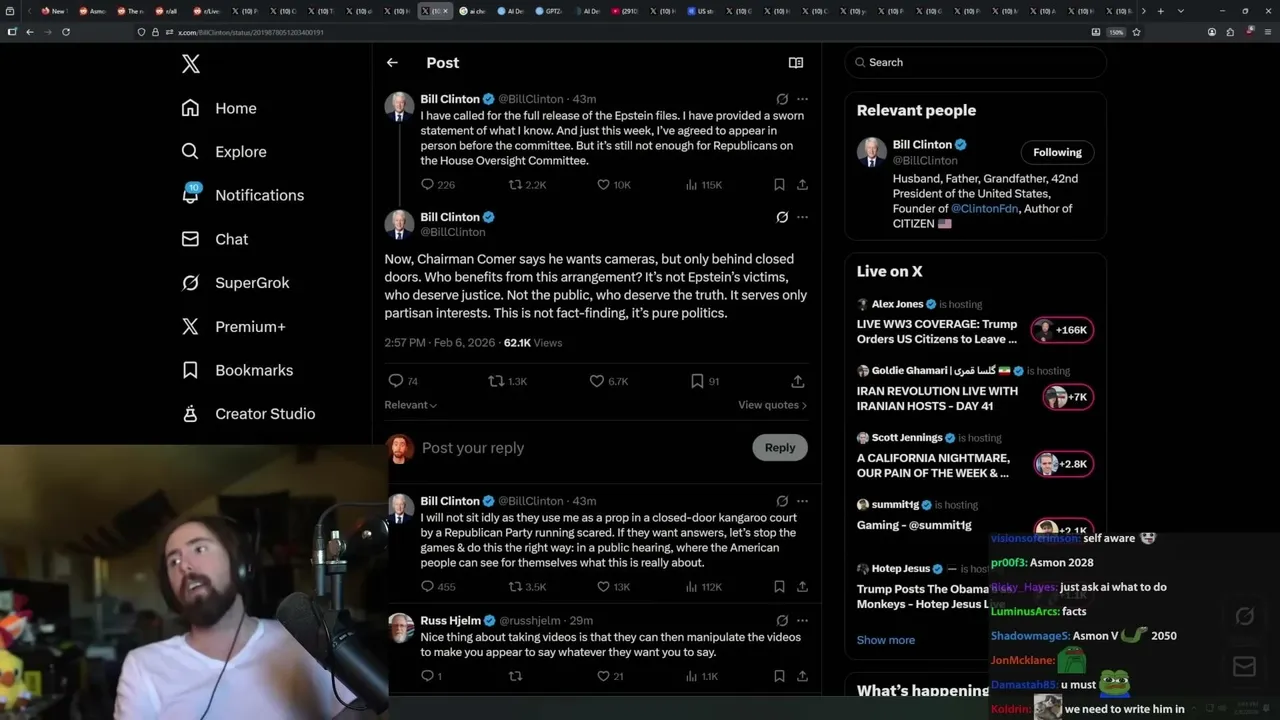Reload the page in the browser toolbar
This screenshot has width=1280, height=720.
tap(66, 32)
